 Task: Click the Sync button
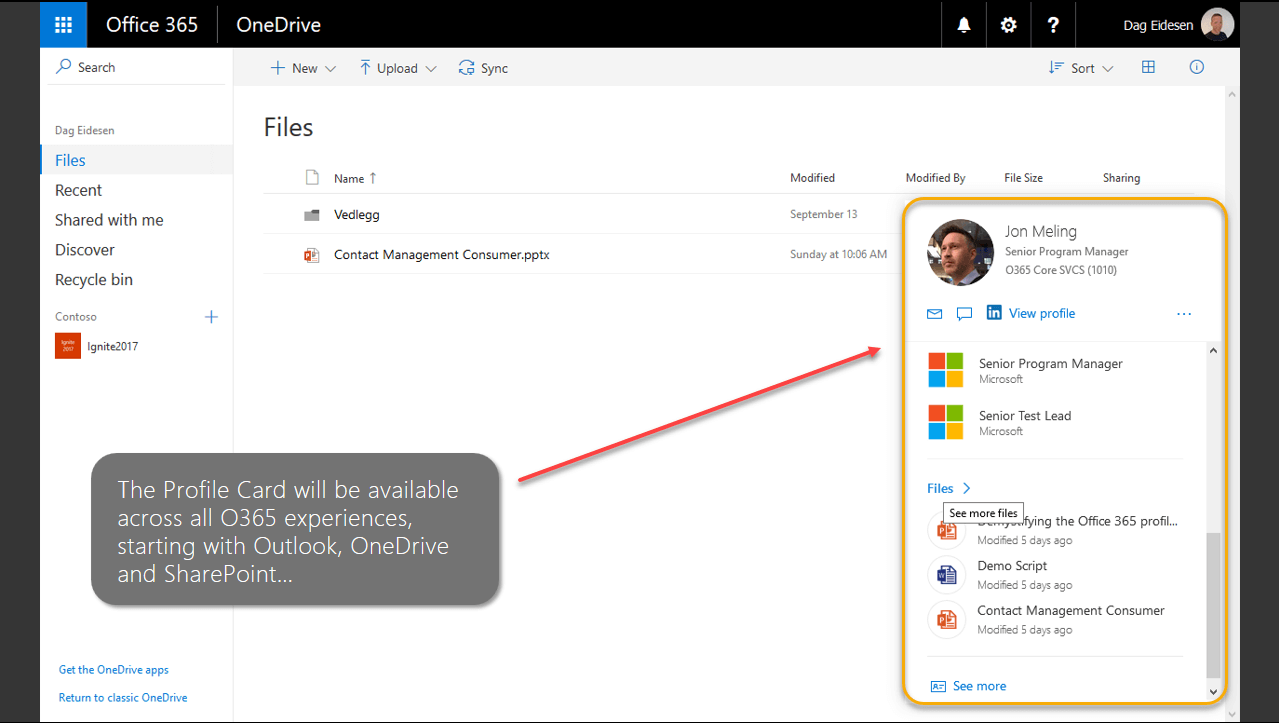pyautogui.click(x=483, y=68)
